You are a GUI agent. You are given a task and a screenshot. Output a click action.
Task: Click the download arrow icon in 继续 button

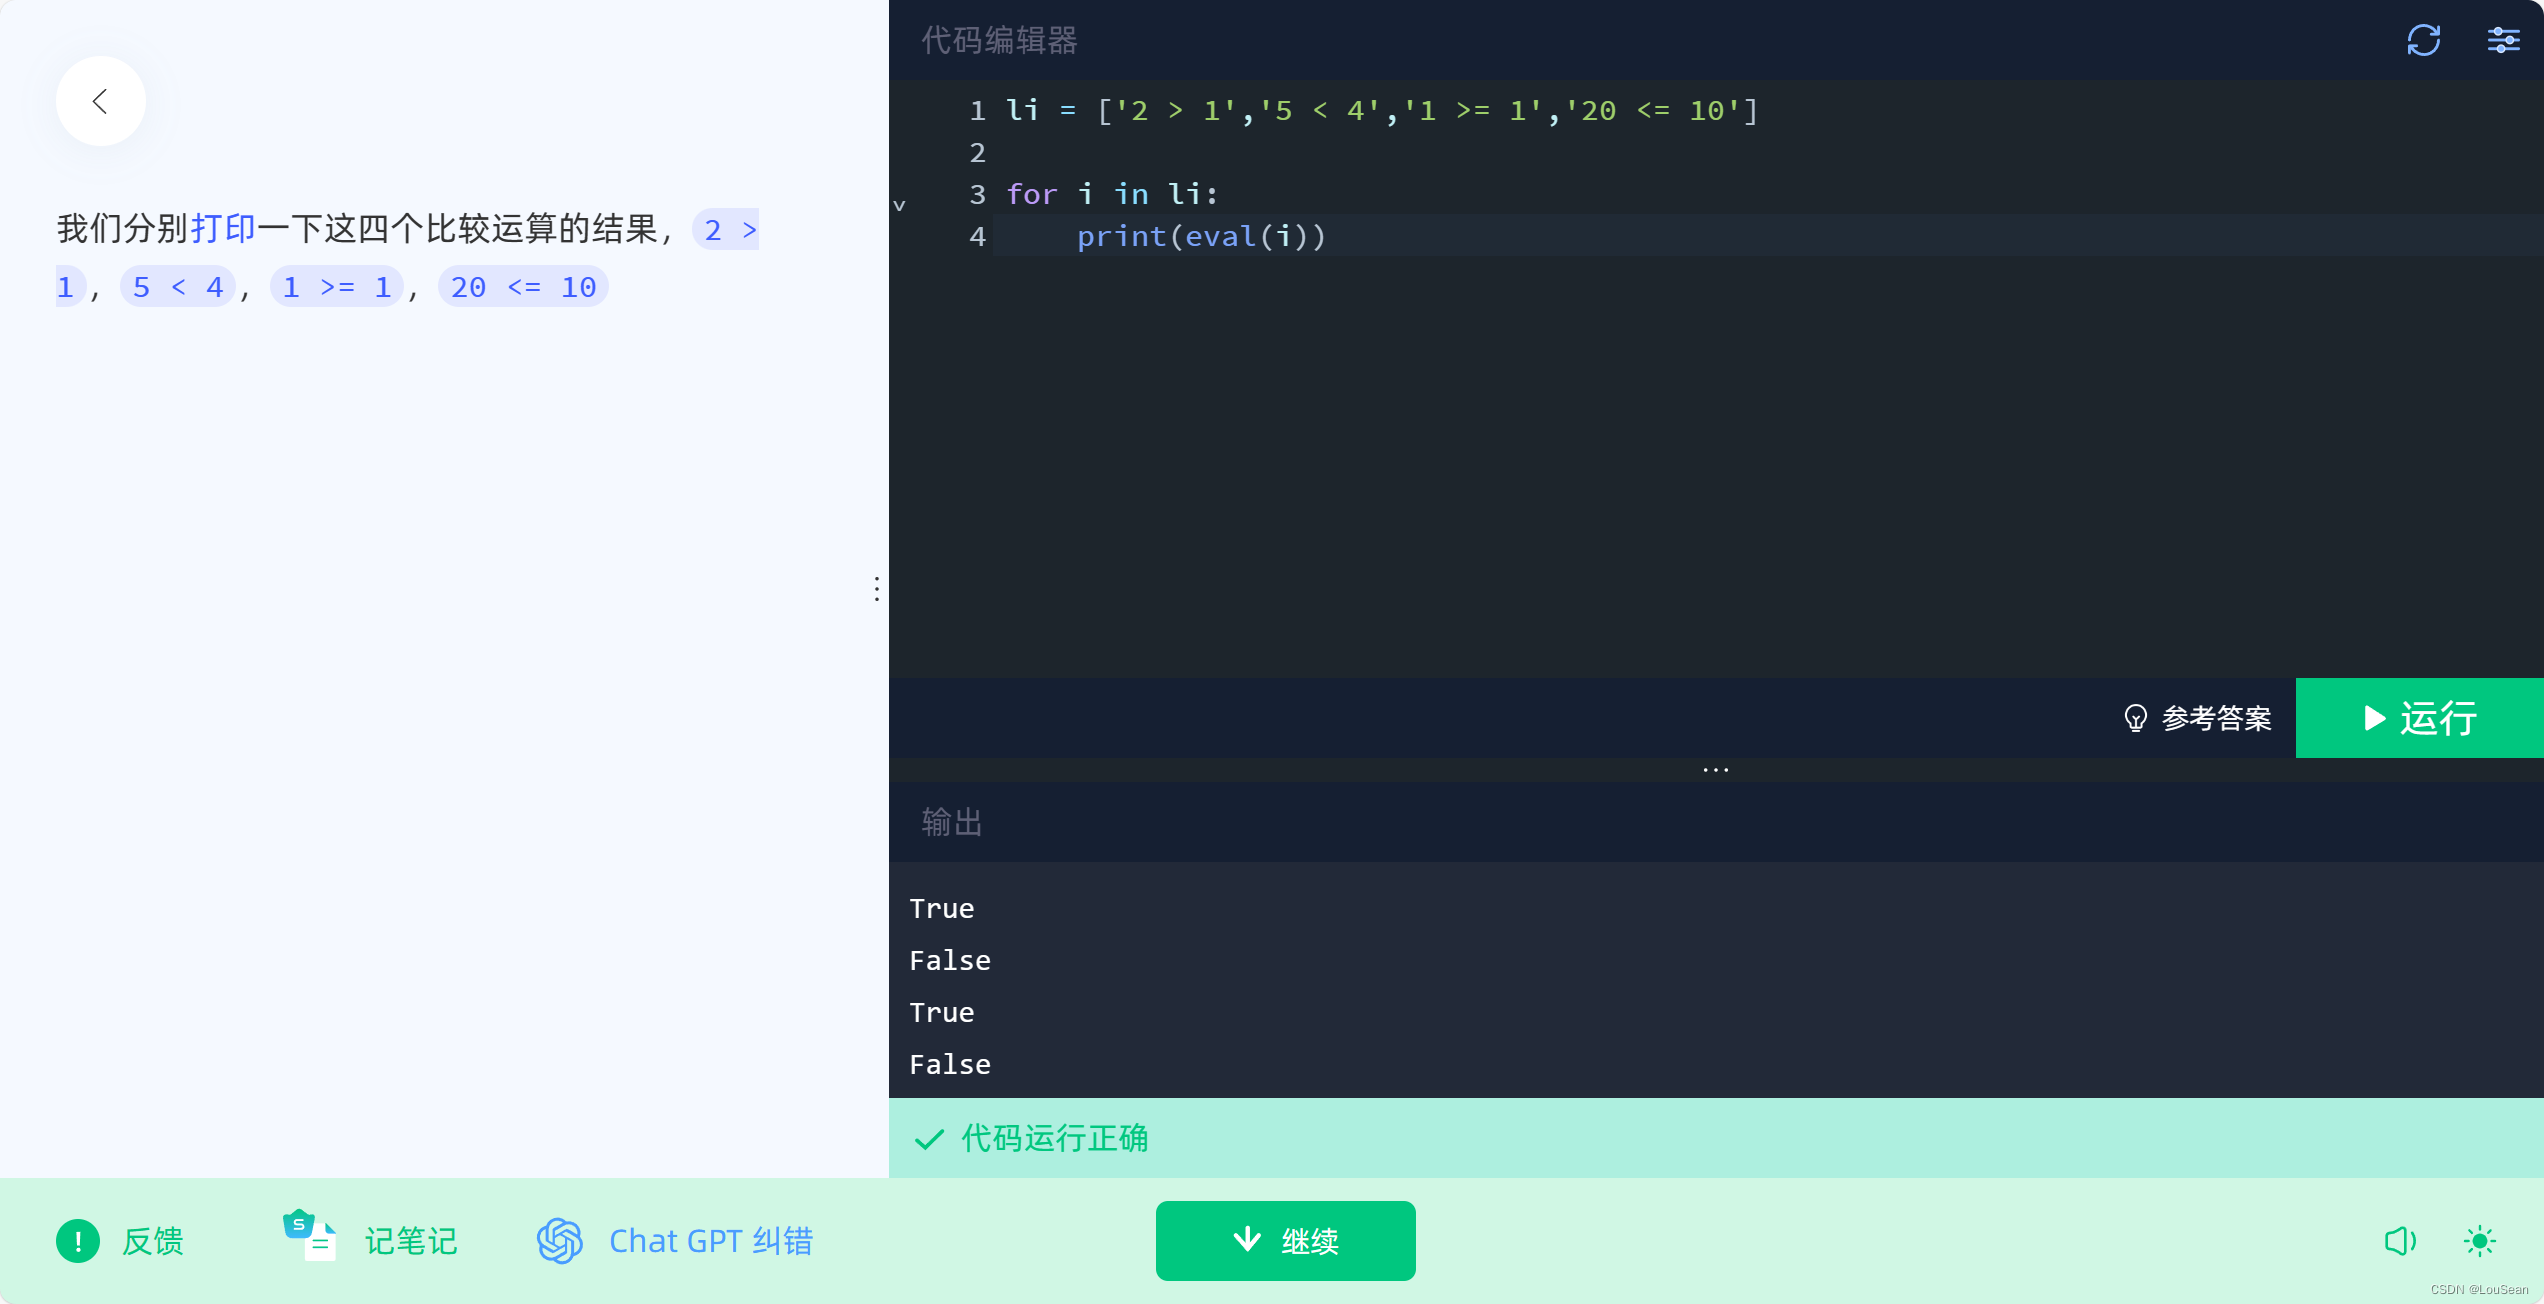tap(1246, 1241)
